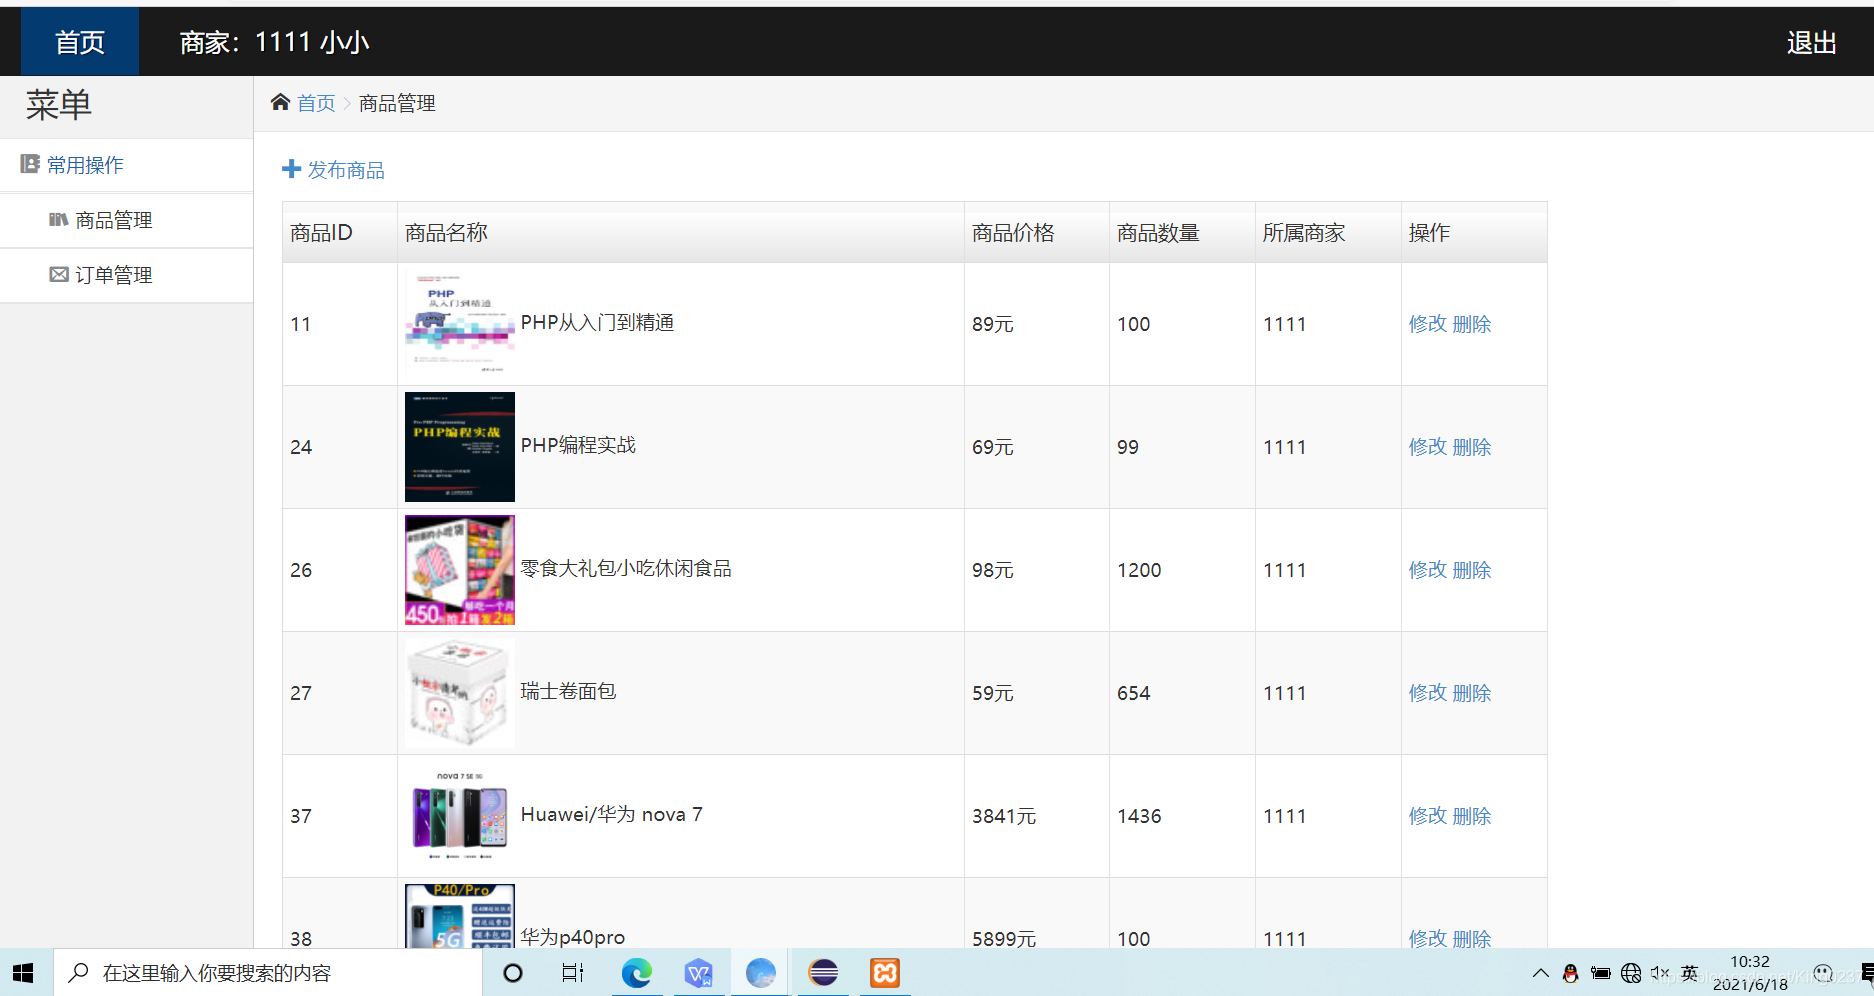
Task: Click 修改 for 华为p40pro
Action: point(1427,938)
